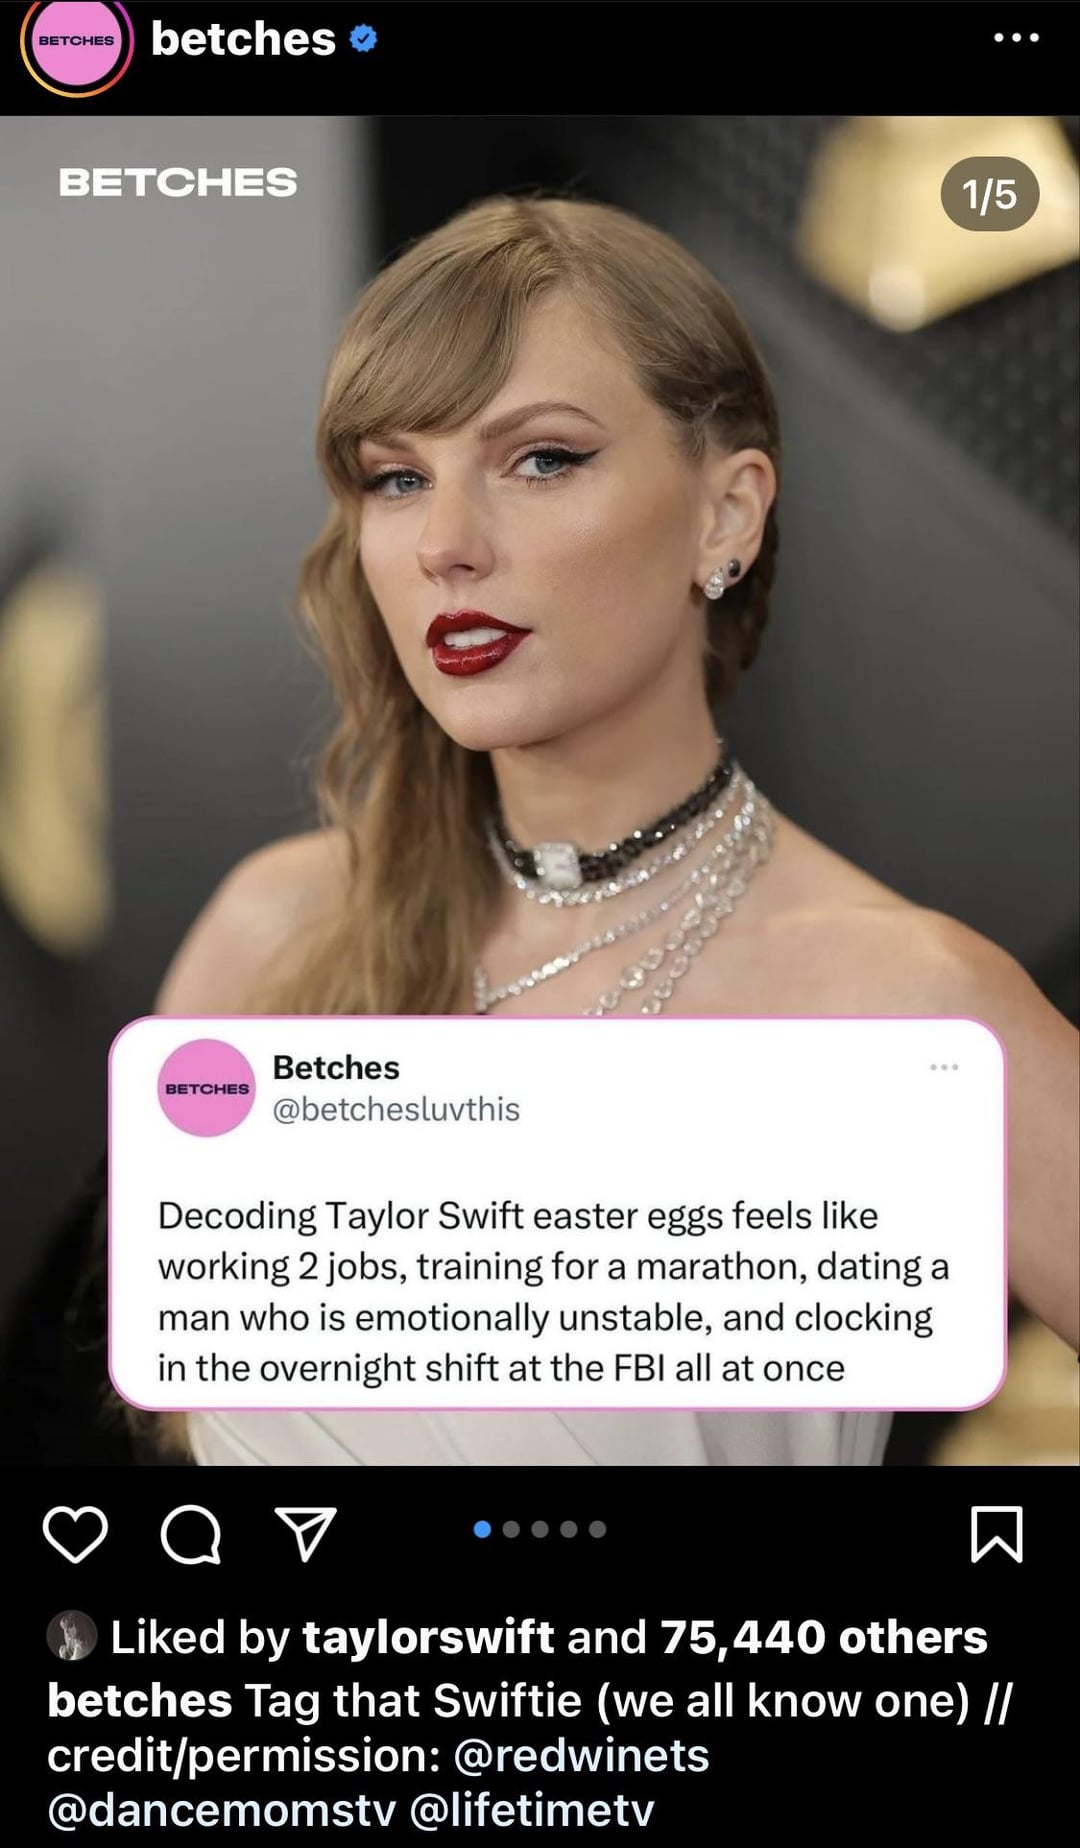This screenshot has width=1080, height=1848.
Task: Open betches username in header
Action: click(x=243, y=39)
